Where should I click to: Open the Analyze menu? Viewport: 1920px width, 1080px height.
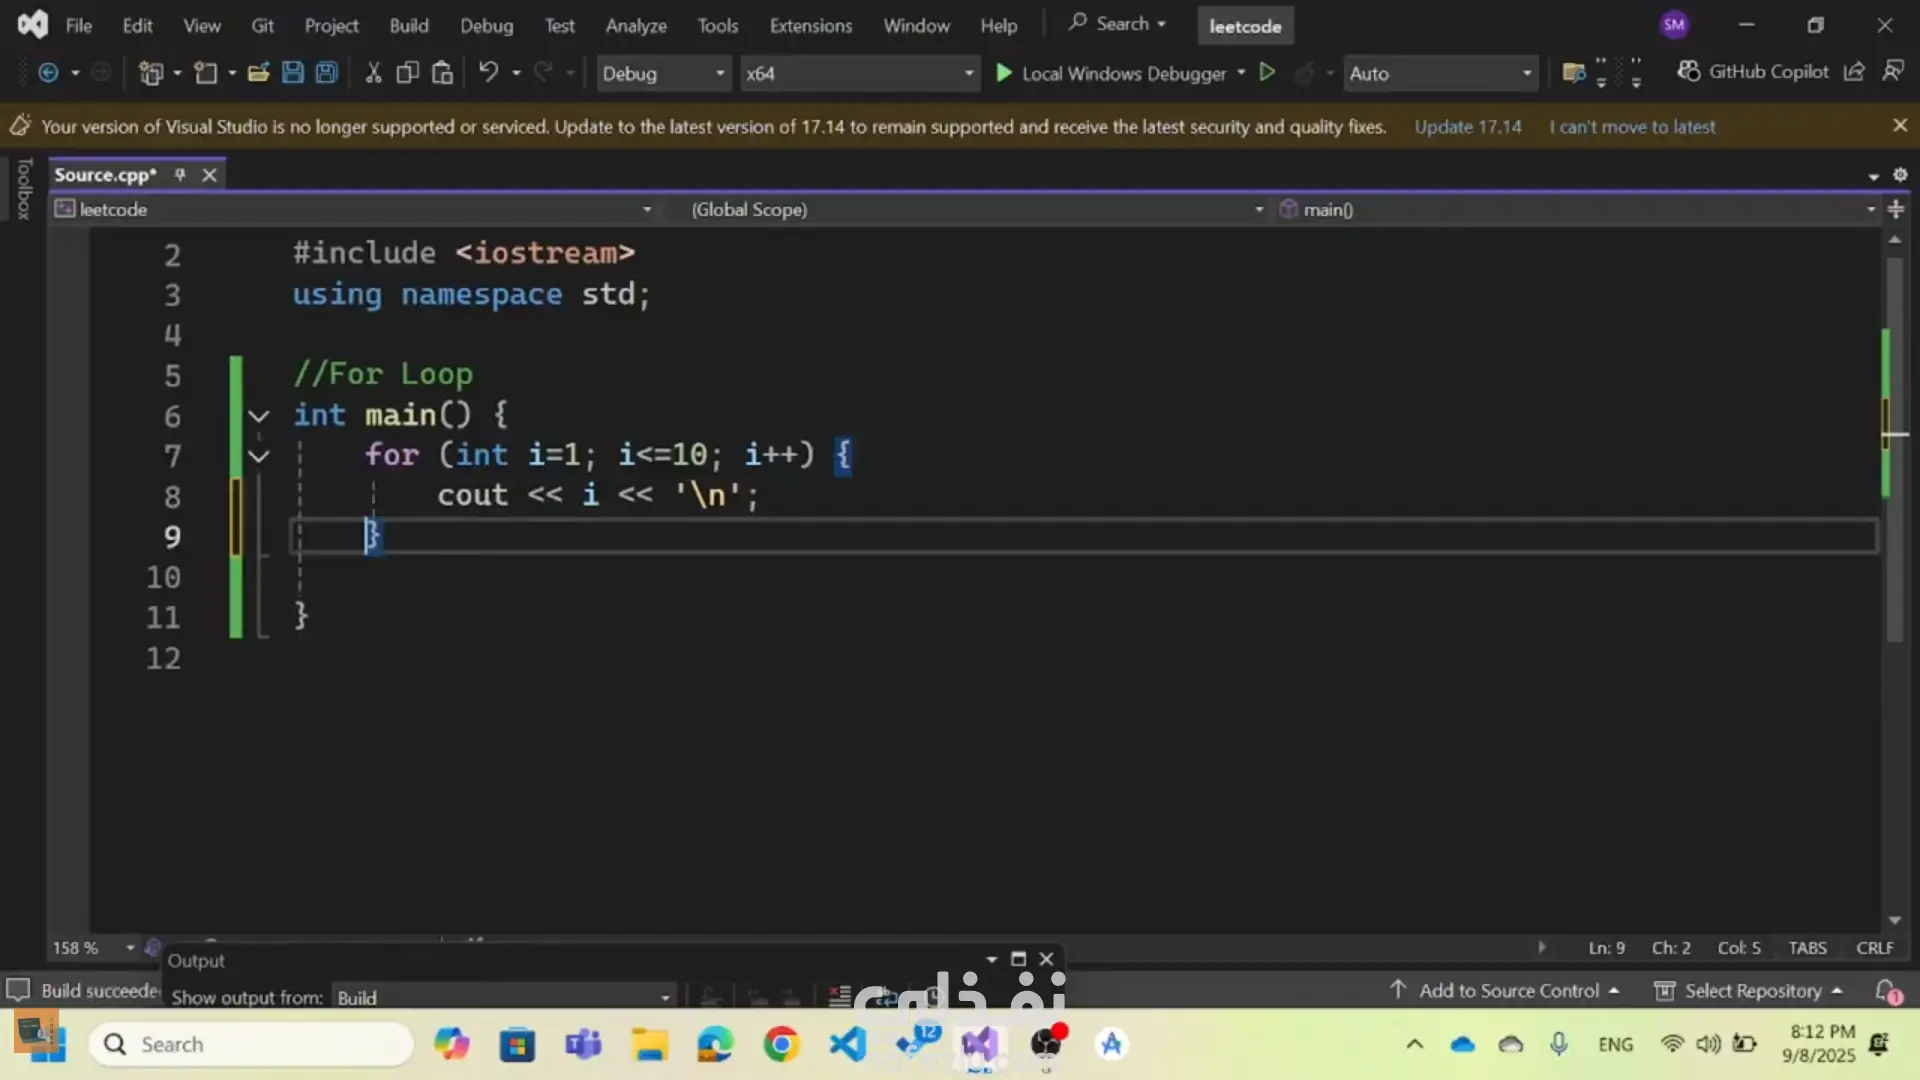[x=635, y=26]
